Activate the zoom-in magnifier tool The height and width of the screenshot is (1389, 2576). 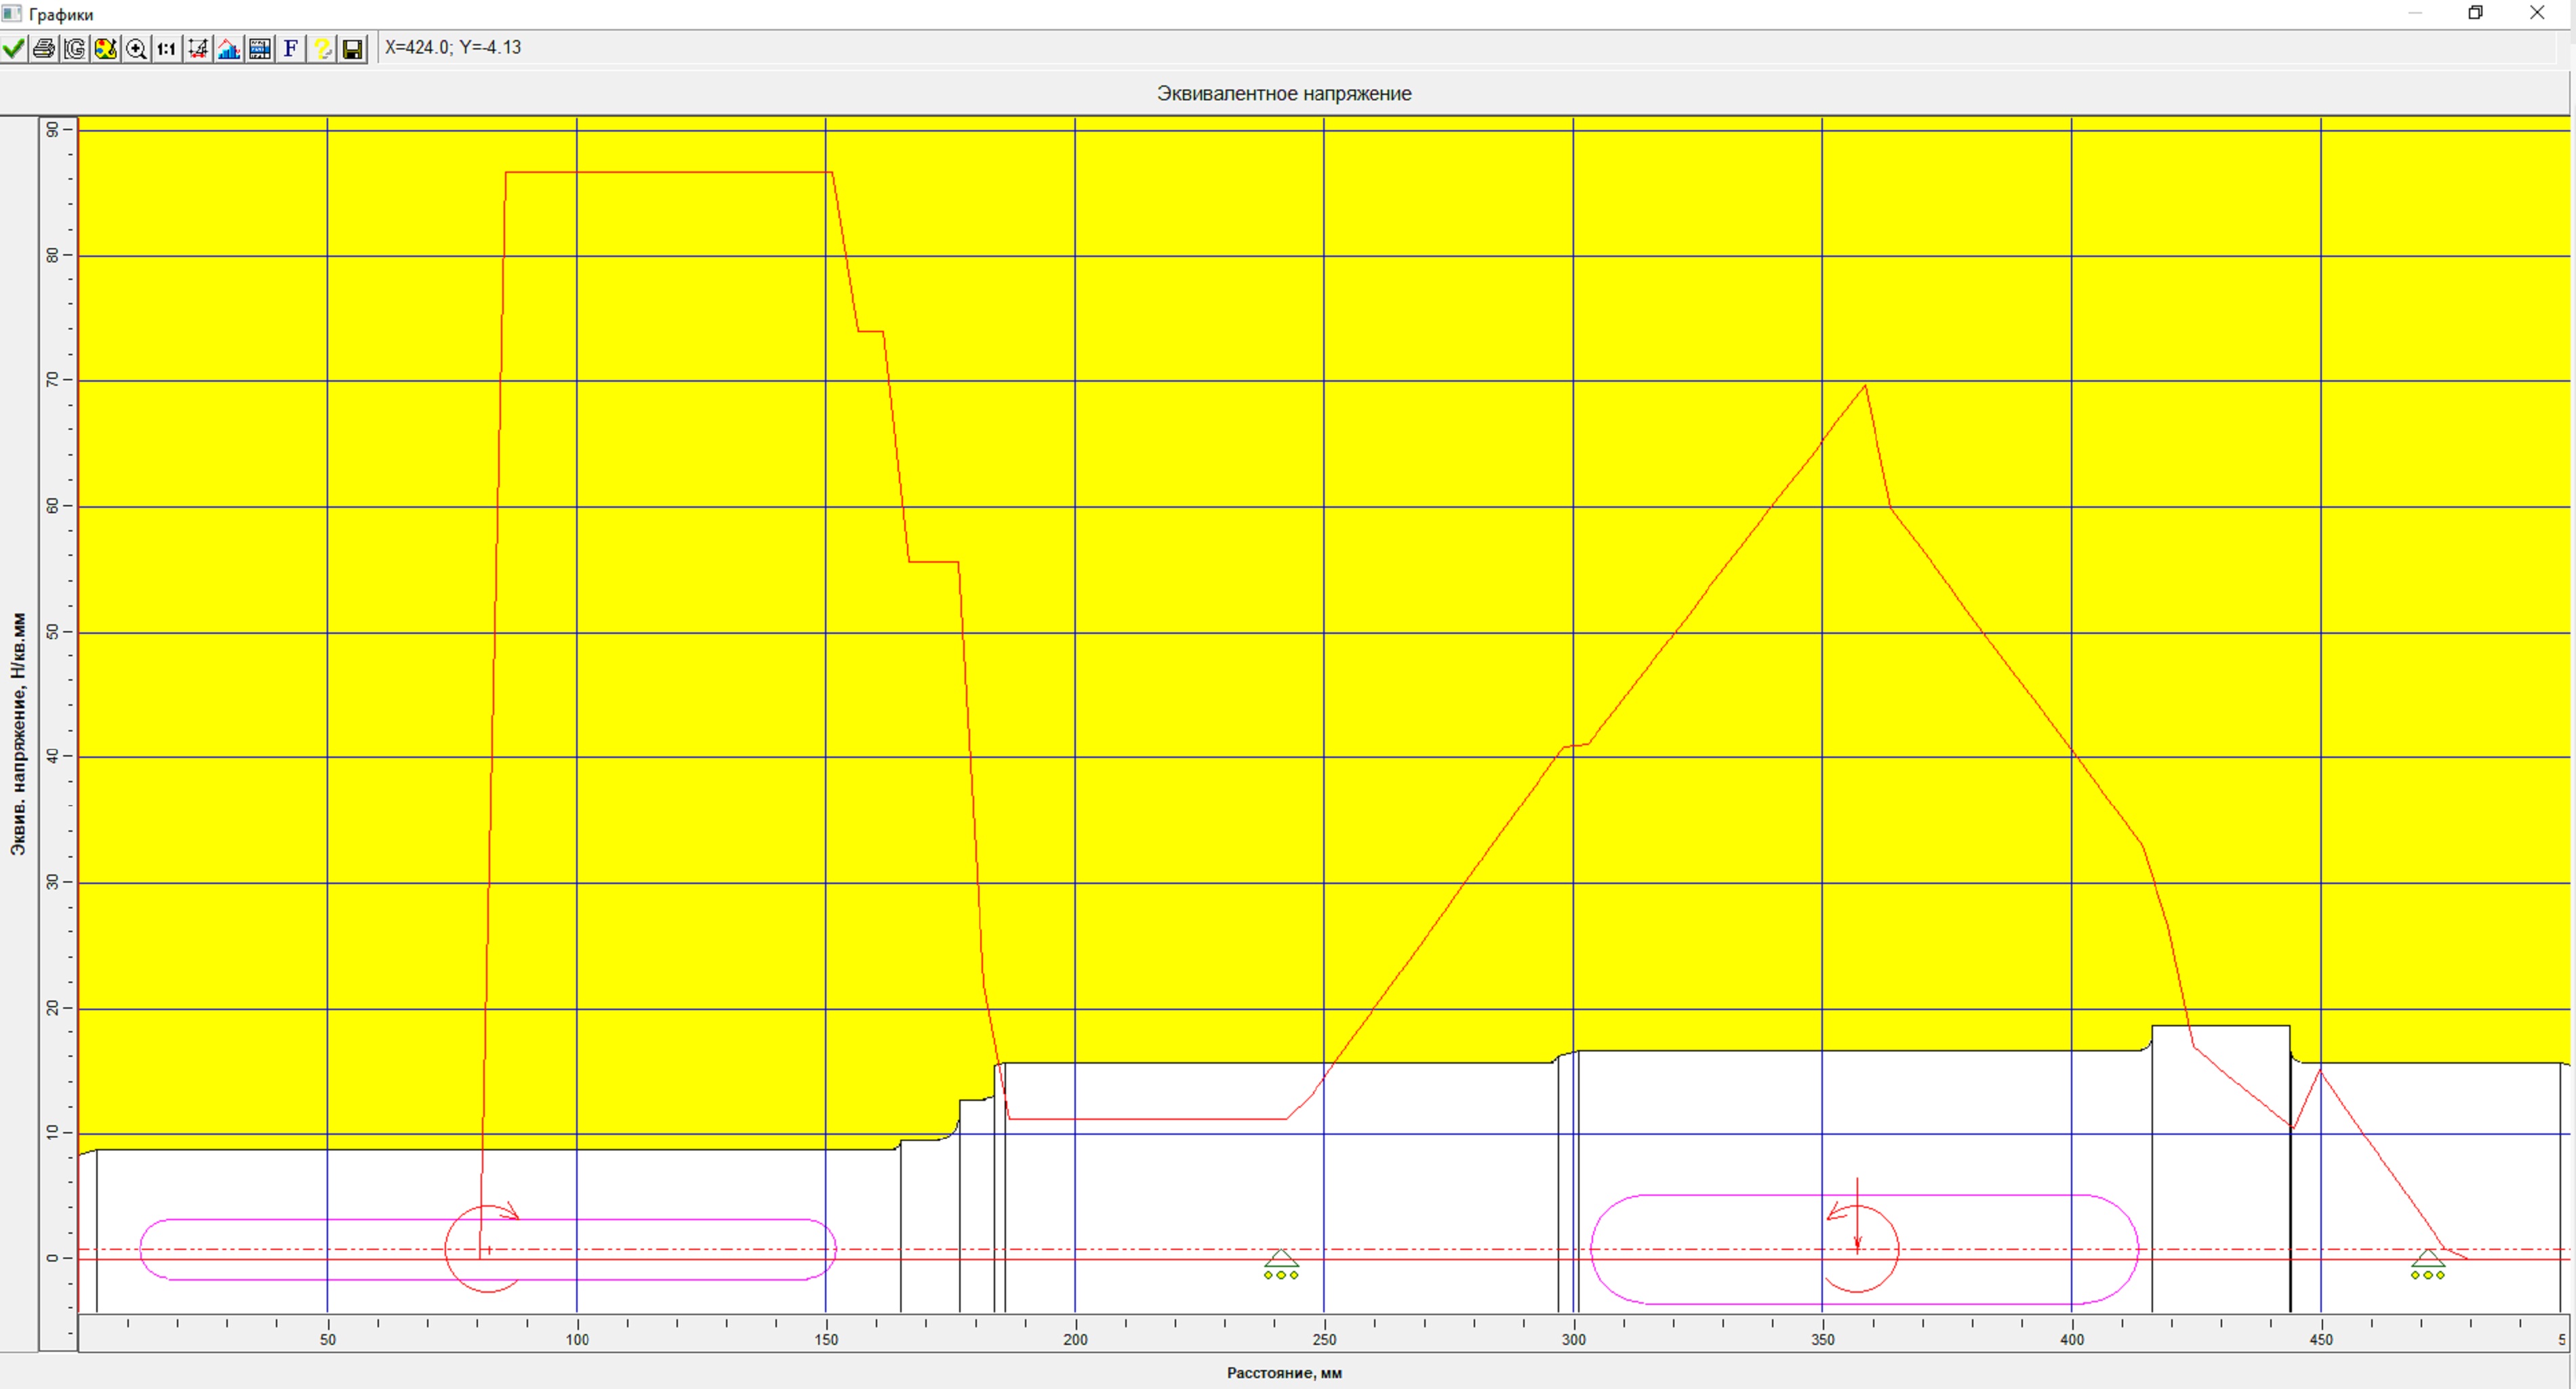click(x=137, y=48)
